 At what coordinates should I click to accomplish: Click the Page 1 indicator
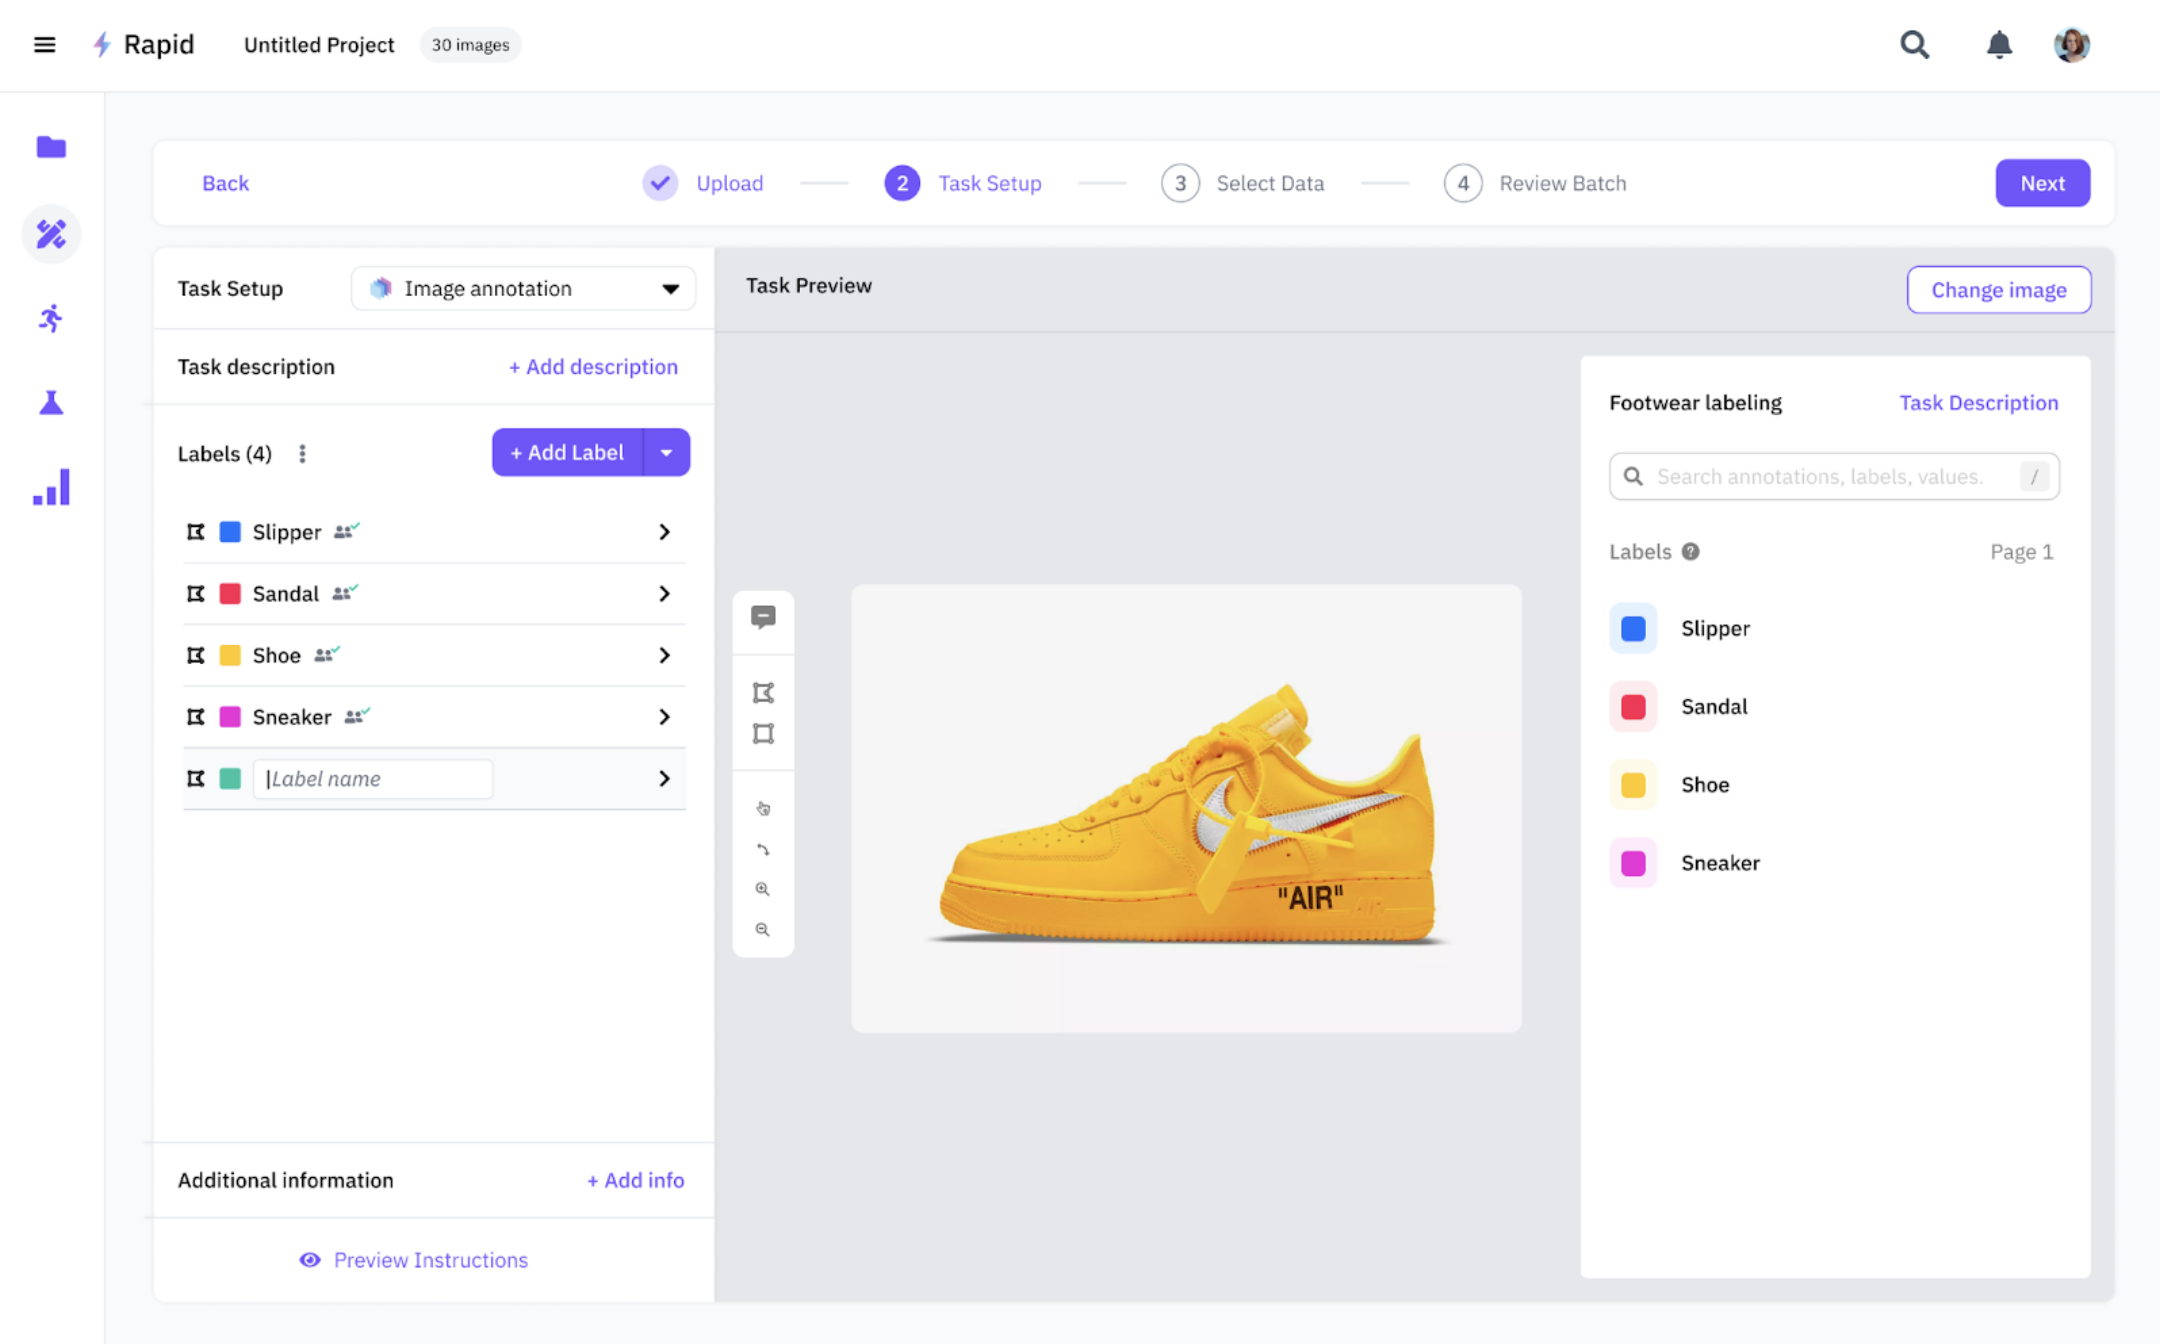[x=2021, y=552]
